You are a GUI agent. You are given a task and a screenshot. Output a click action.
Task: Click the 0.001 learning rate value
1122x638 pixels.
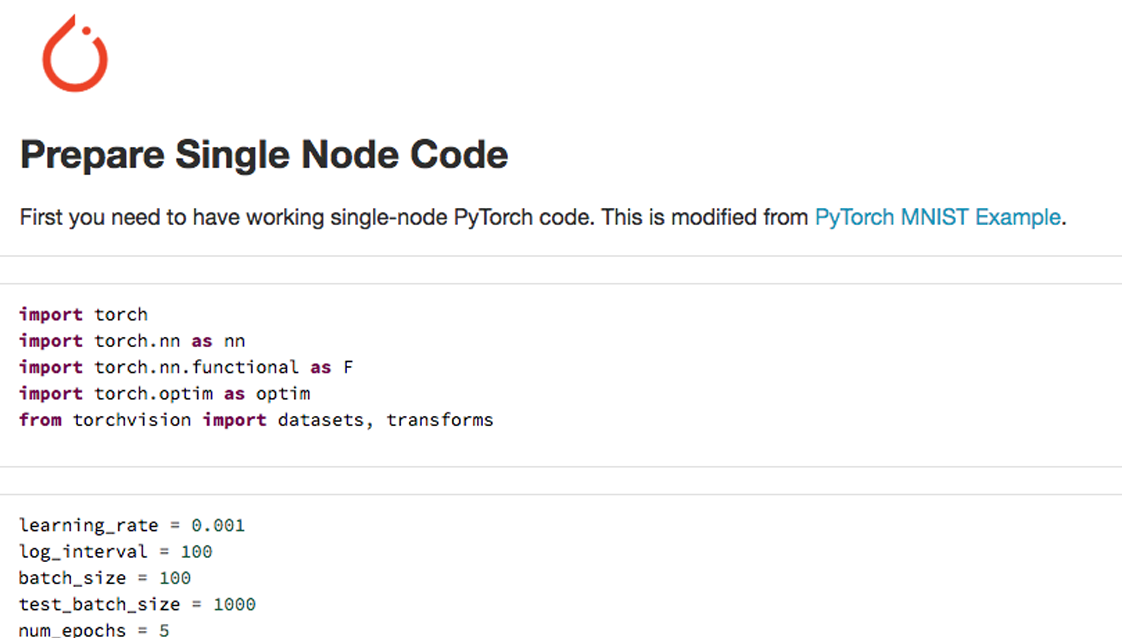(x=218, y=525)
